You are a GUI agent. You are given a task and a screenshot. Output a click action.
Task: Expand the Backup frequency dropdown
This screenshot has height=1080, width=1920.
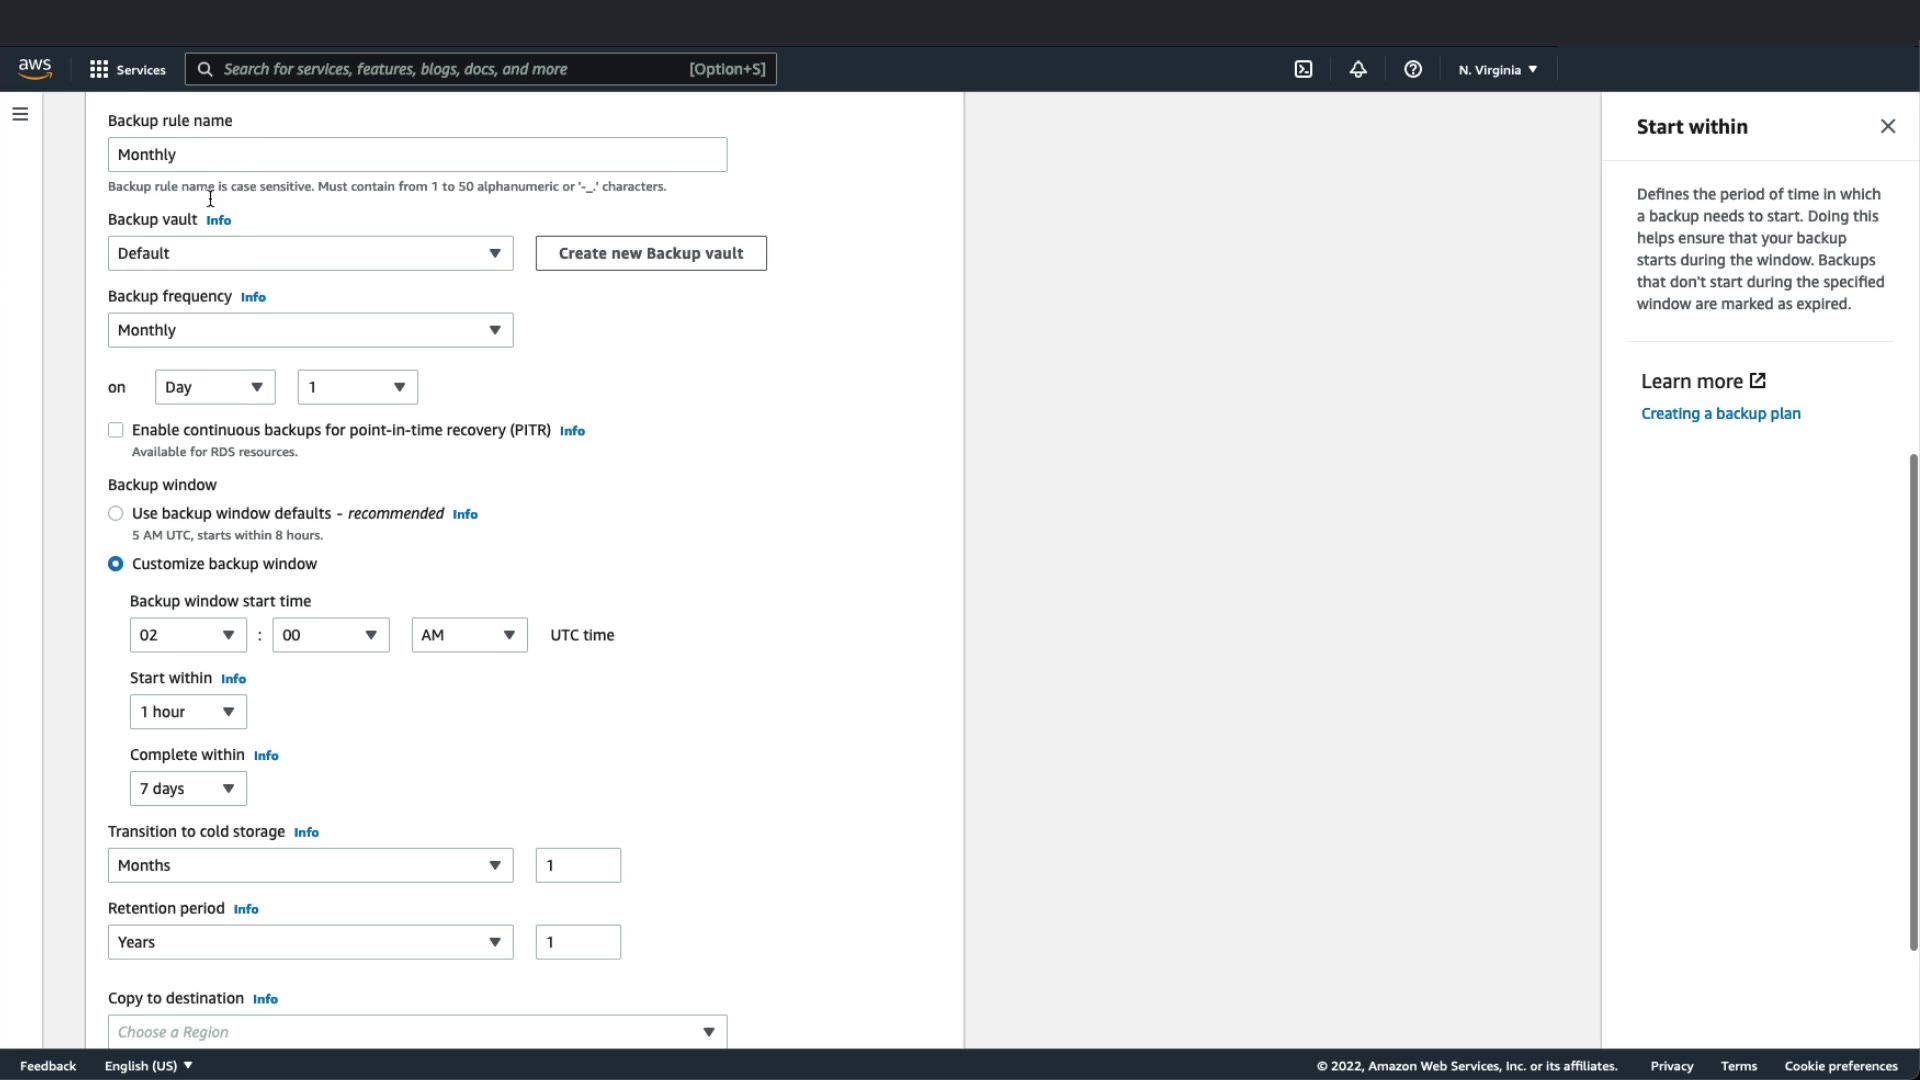[x=310, y=330]
